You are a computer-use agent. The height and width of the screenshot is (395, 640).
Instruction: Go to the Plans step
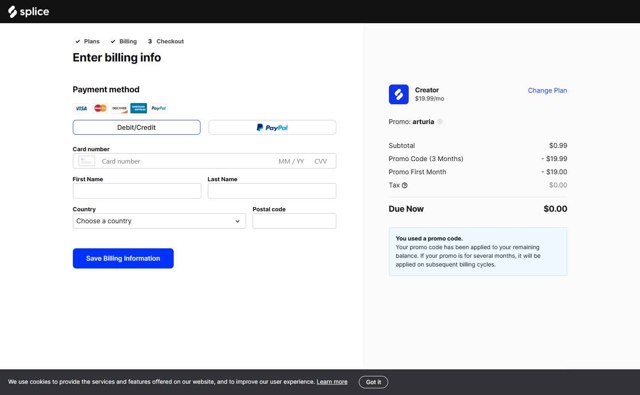pos(87,41)
